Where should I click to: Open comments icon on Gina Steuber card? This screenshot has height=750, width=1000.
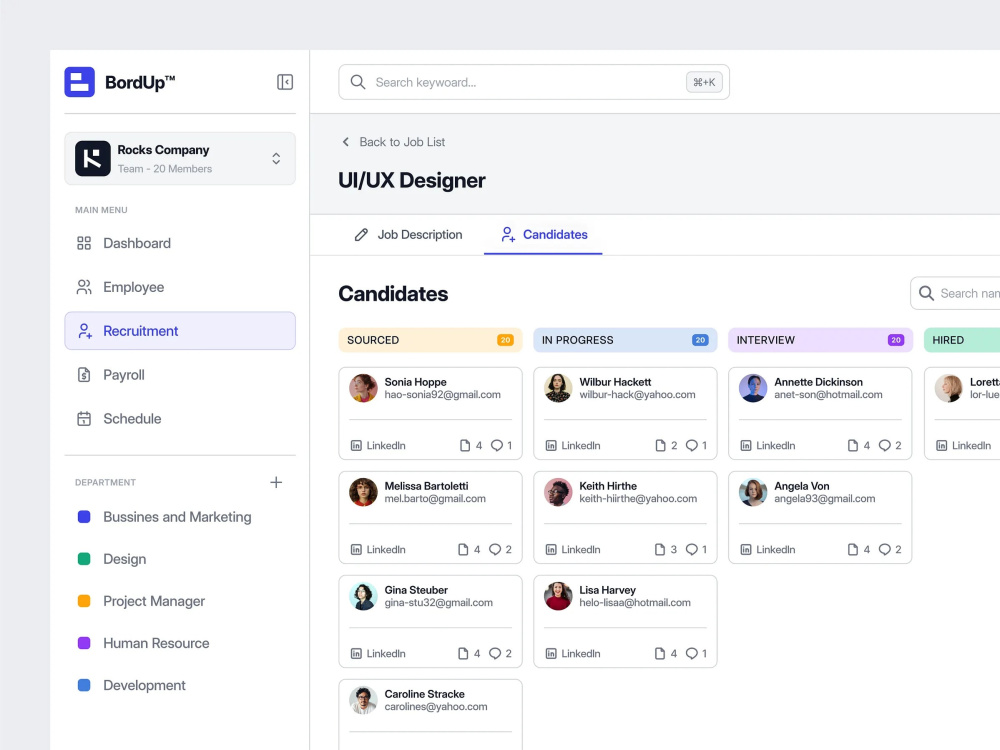(495, 653)
